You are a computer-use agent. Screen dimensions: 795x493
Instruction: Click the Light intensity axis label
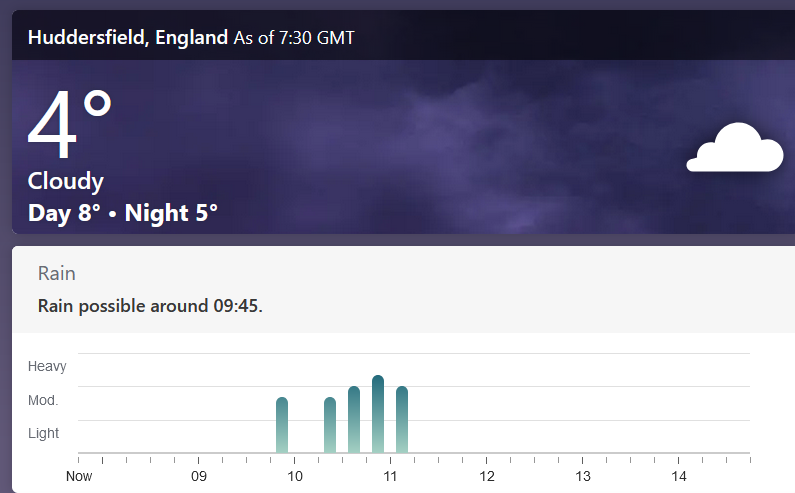(44, 433)
